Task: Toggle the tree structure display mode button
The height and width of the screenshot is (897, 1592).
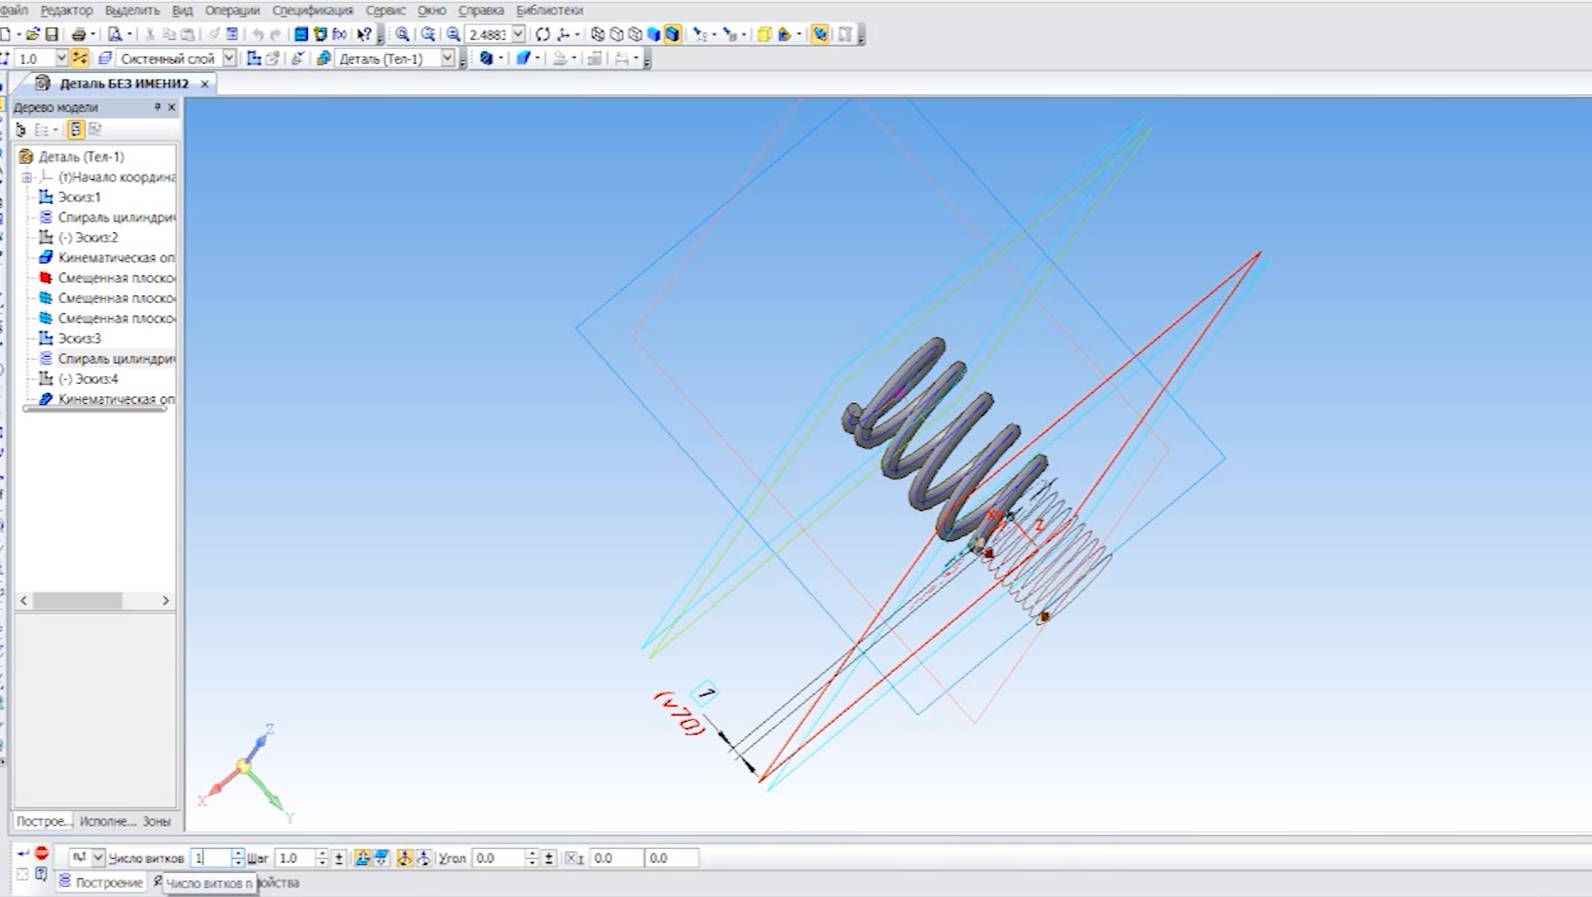Action: 76,129
